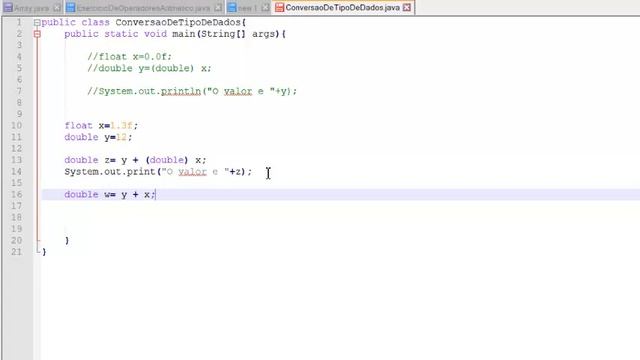Click line number 16 in the margin
The width and height of the screenshot is (640, 360).
click(17, 194)
